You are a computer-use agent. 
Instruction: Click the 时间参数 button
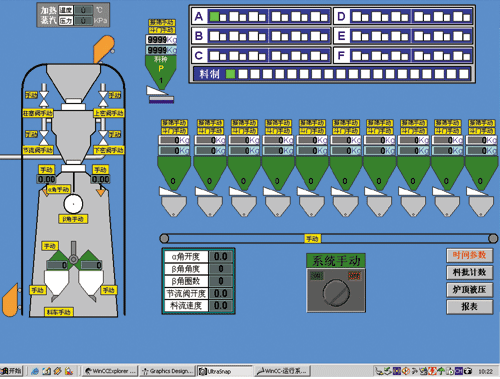tap(469, 256)
